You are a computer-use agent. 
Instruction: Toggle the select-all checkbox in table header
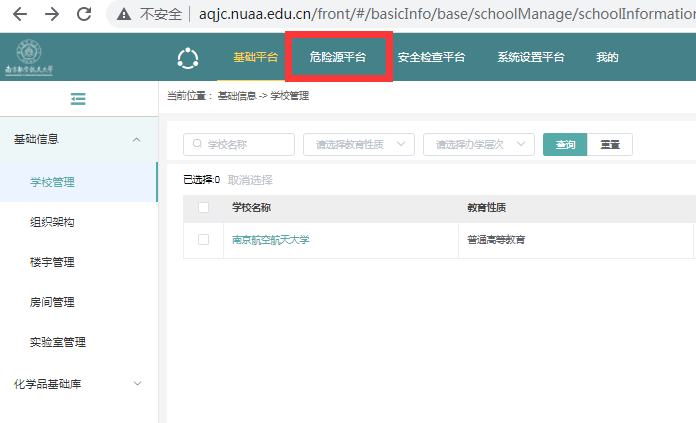point(204,208)
